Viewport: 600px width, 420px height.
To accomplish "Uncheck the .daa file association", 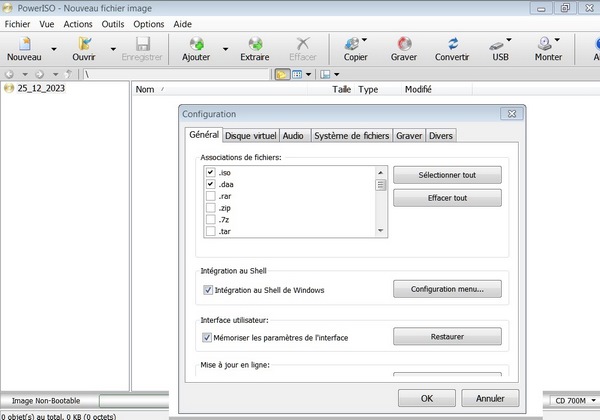I will coord(210,184).
